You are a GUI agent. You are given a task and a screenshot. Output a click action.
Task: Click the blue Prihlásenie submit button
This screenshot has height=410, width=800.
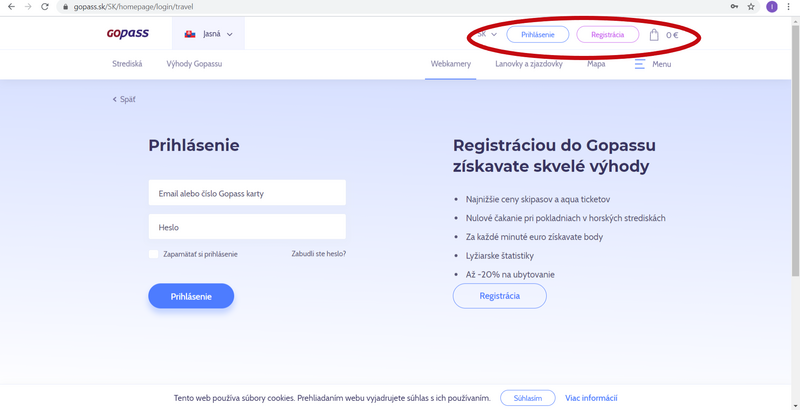pos(191,296)
